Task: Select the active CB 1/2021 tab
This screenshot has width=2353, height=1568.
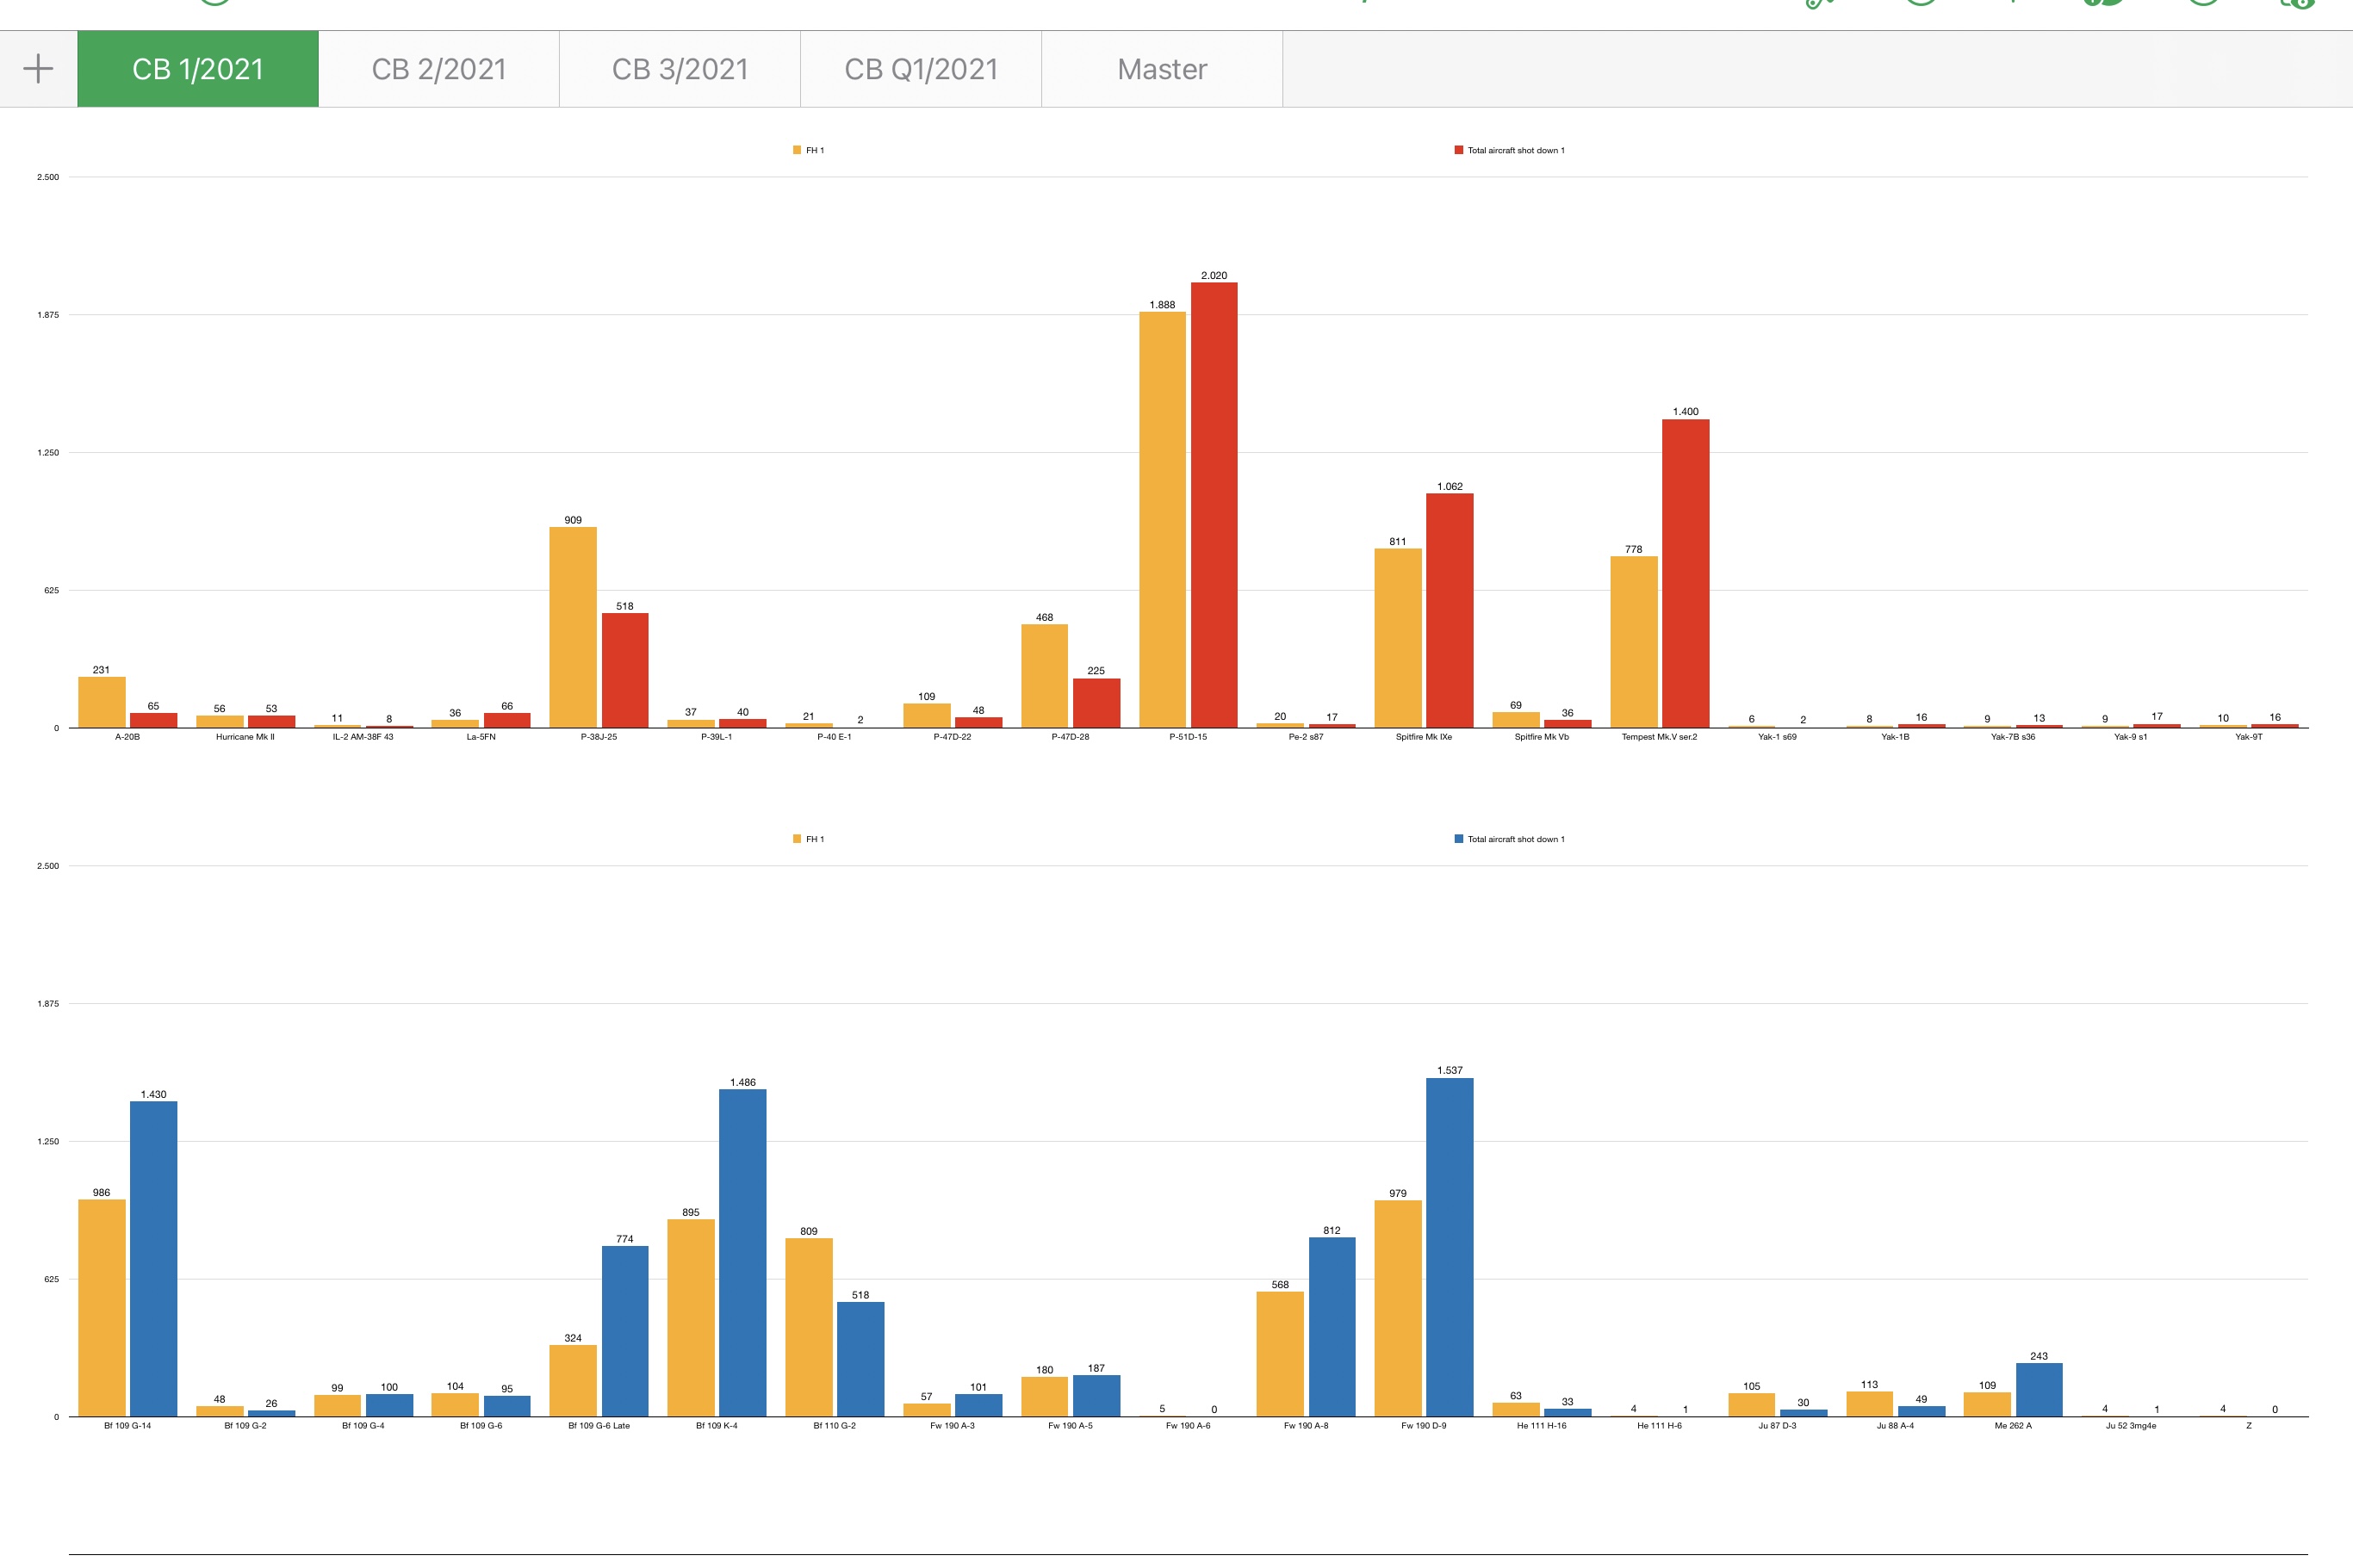Action: [x=198, y=69]
